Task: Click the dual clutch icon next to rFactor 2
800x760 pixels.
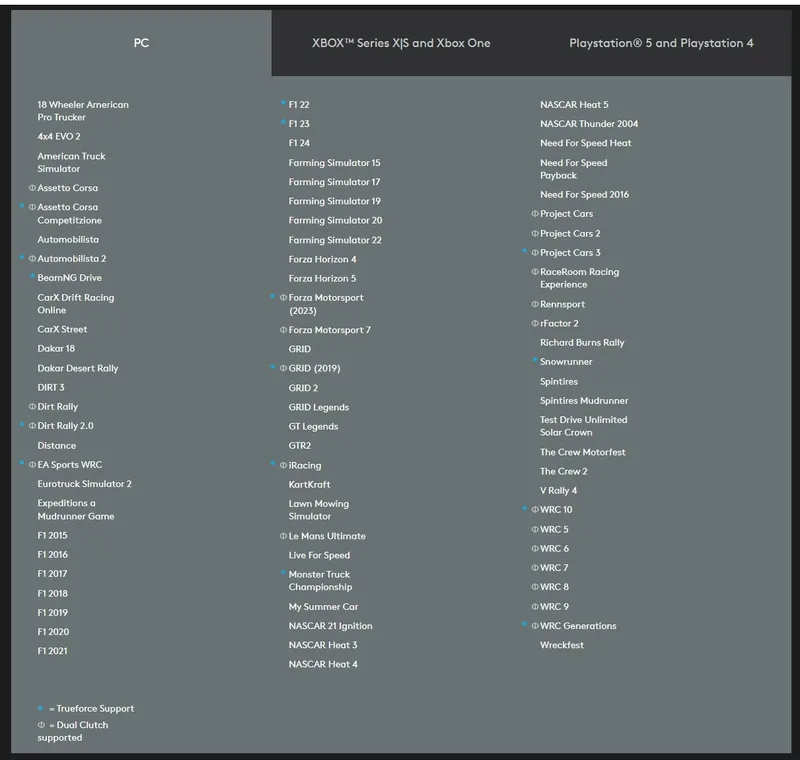Action: (535, 323)
